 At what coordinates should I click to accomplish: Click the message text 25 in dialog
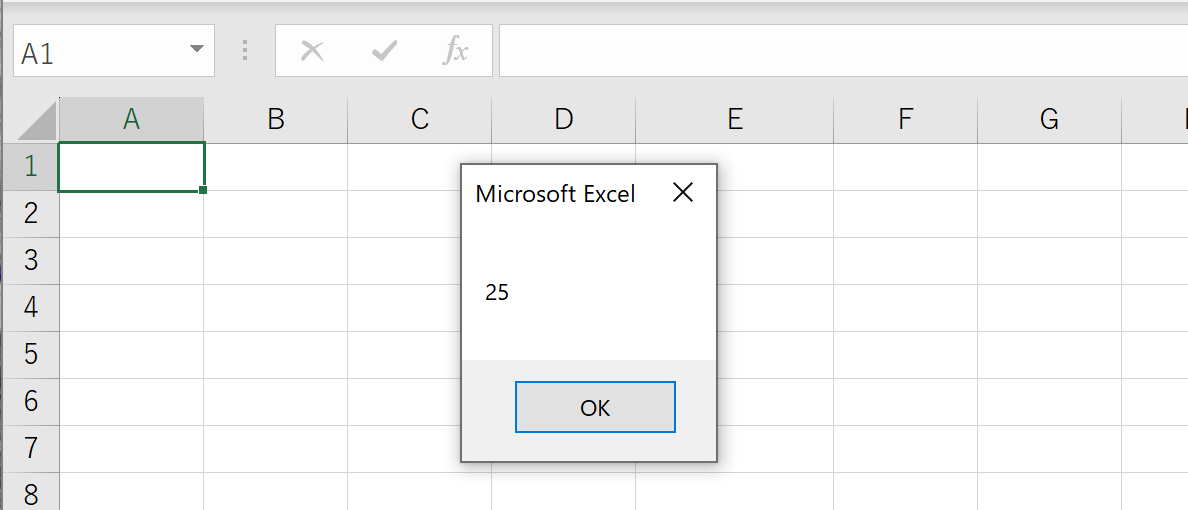tap(497, 293)
